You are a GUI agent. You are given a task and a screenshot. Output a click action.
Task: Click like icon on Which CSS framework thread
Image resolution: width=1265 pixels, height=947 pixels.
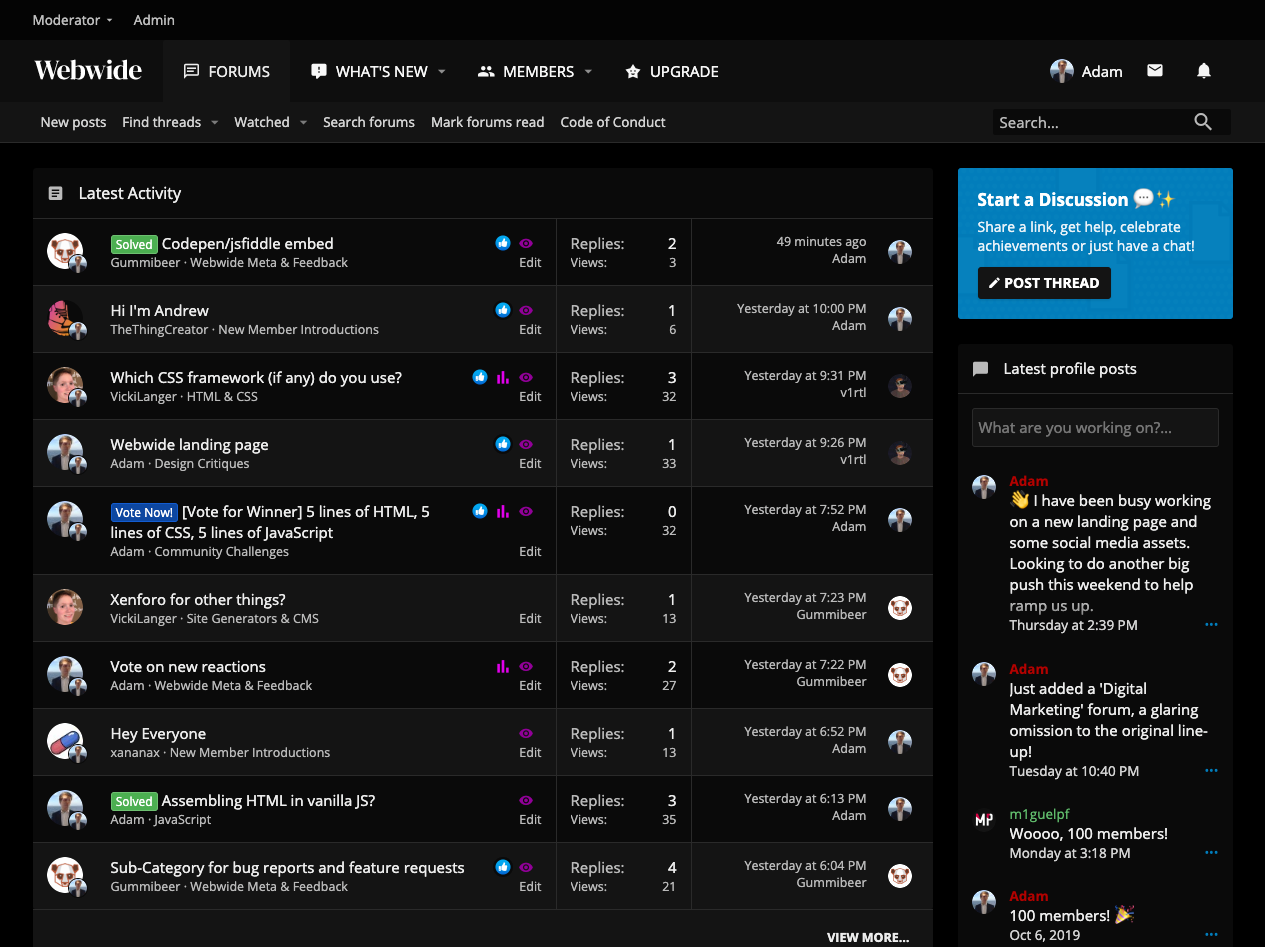pyautogui.click(x=480, y=377)
